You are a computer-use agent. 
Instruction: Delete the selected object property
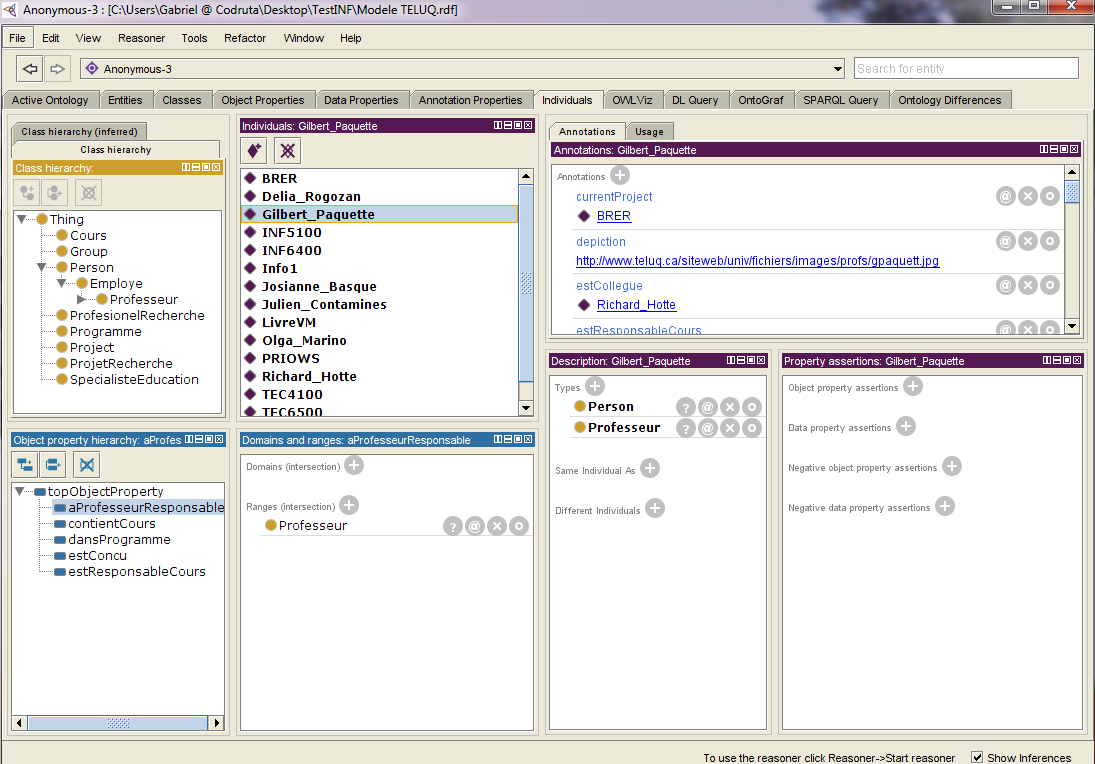[x=87, y=464]
